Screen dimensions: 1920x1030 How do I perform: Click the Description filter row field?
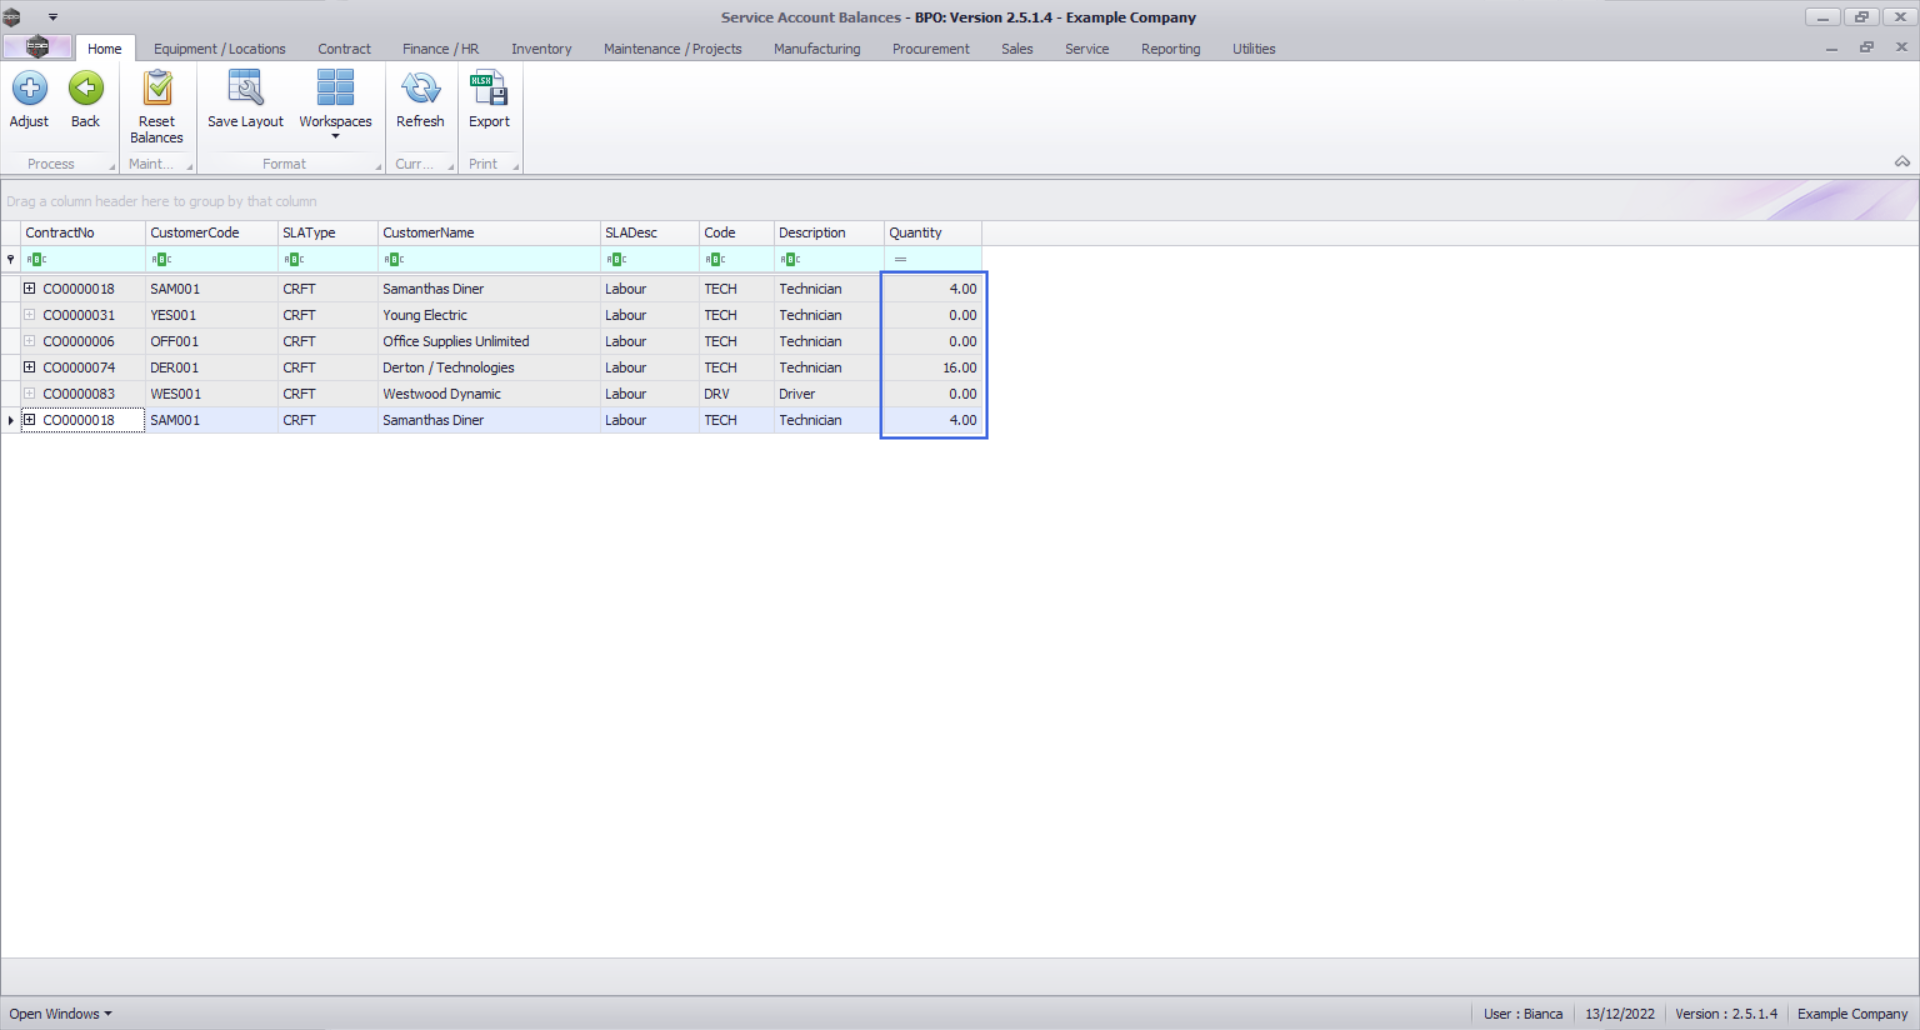point(829,260)
